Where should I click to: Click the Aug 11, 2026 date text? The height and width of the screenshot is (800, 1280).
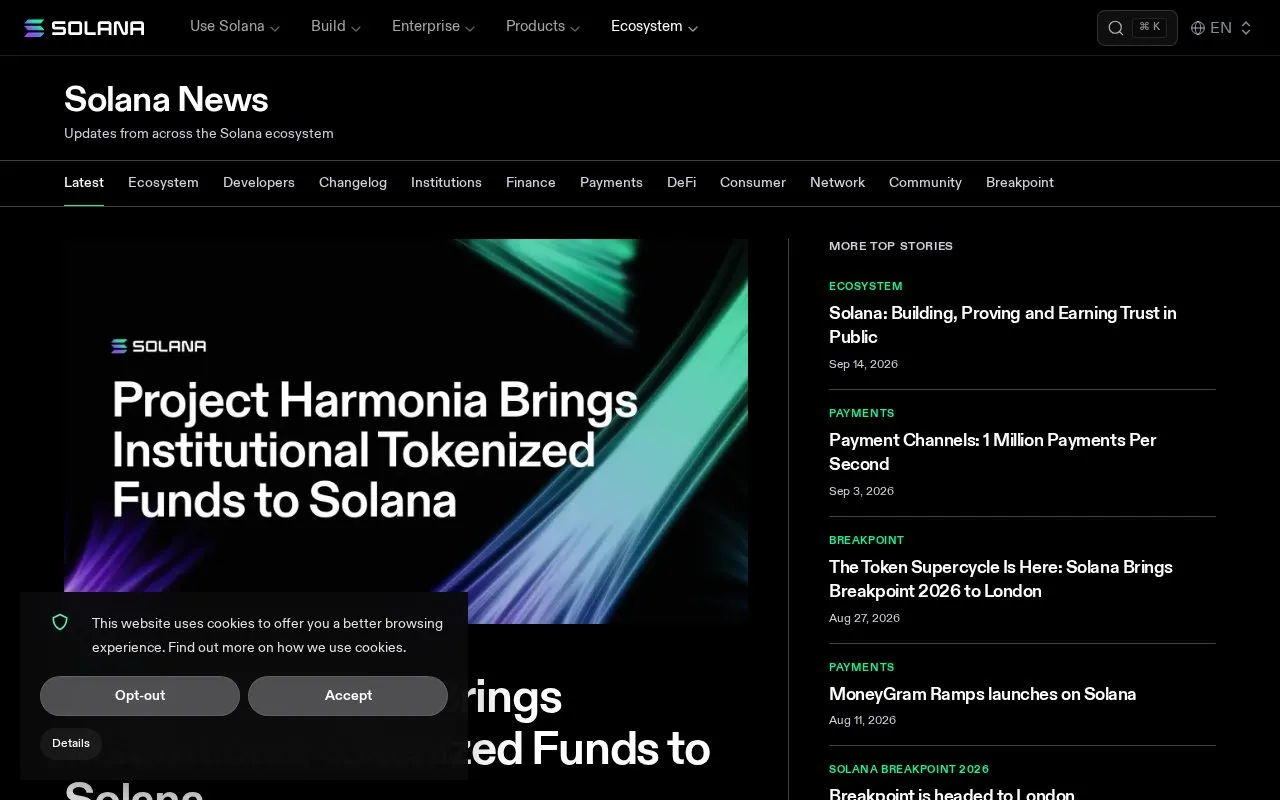862,720
